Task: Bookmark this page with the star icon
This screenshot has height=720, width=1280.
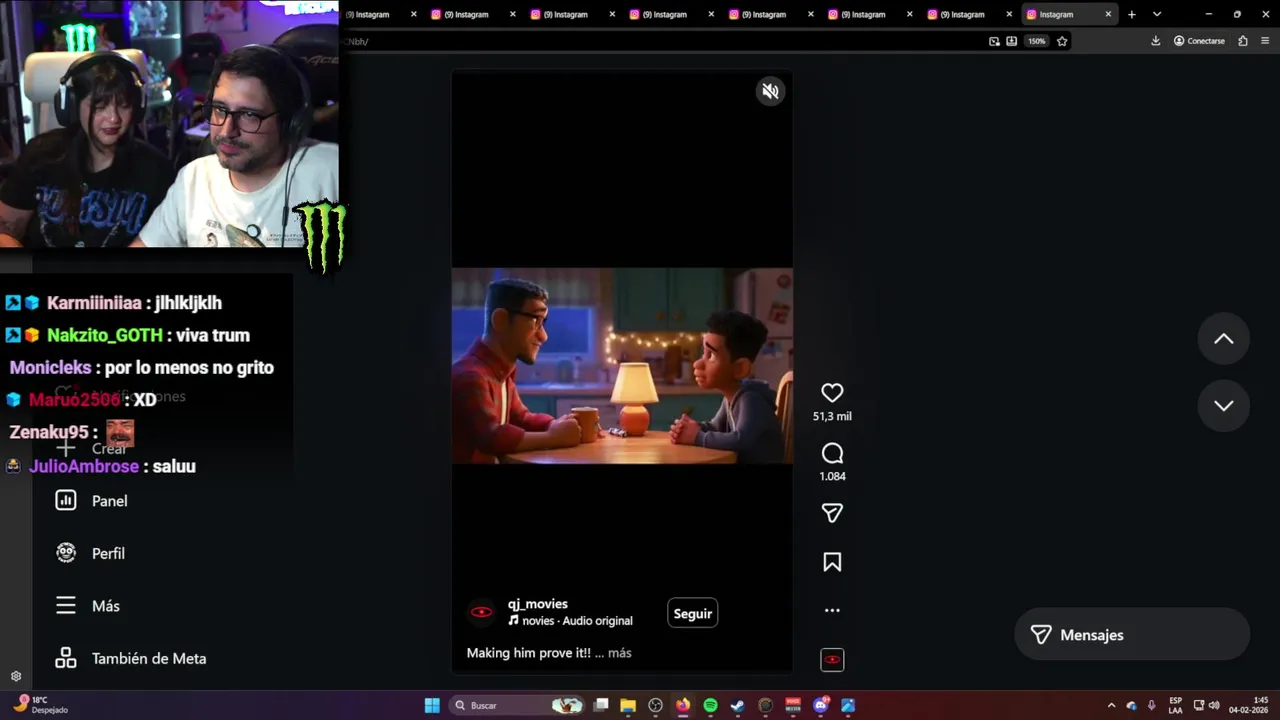Action: pyautogui.click(x=1062, y=41)
